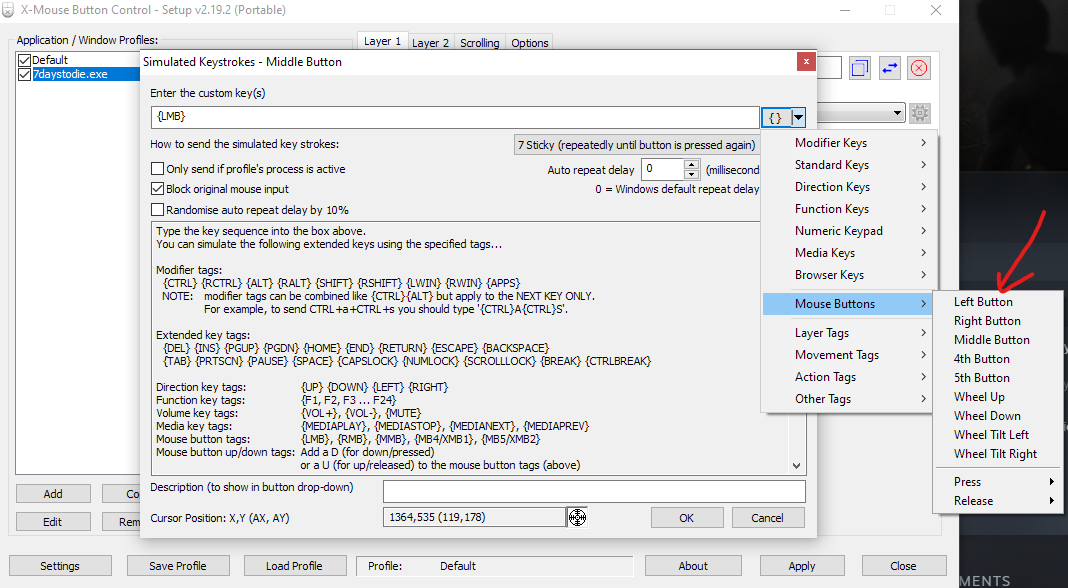Expand the Other Tags submenu
This screenshot has height=588, width=1068.
point(850,399)
